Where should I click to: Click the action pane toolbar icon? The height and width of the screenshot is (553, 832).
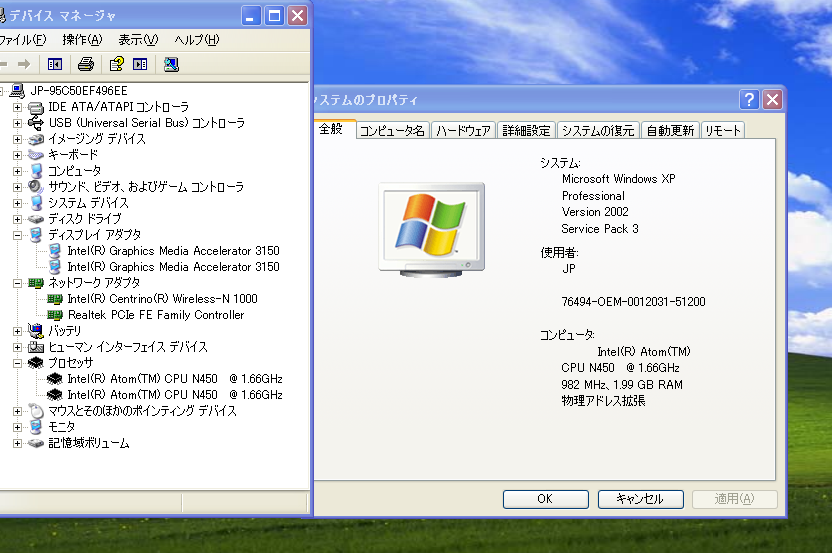pos(140,64)
